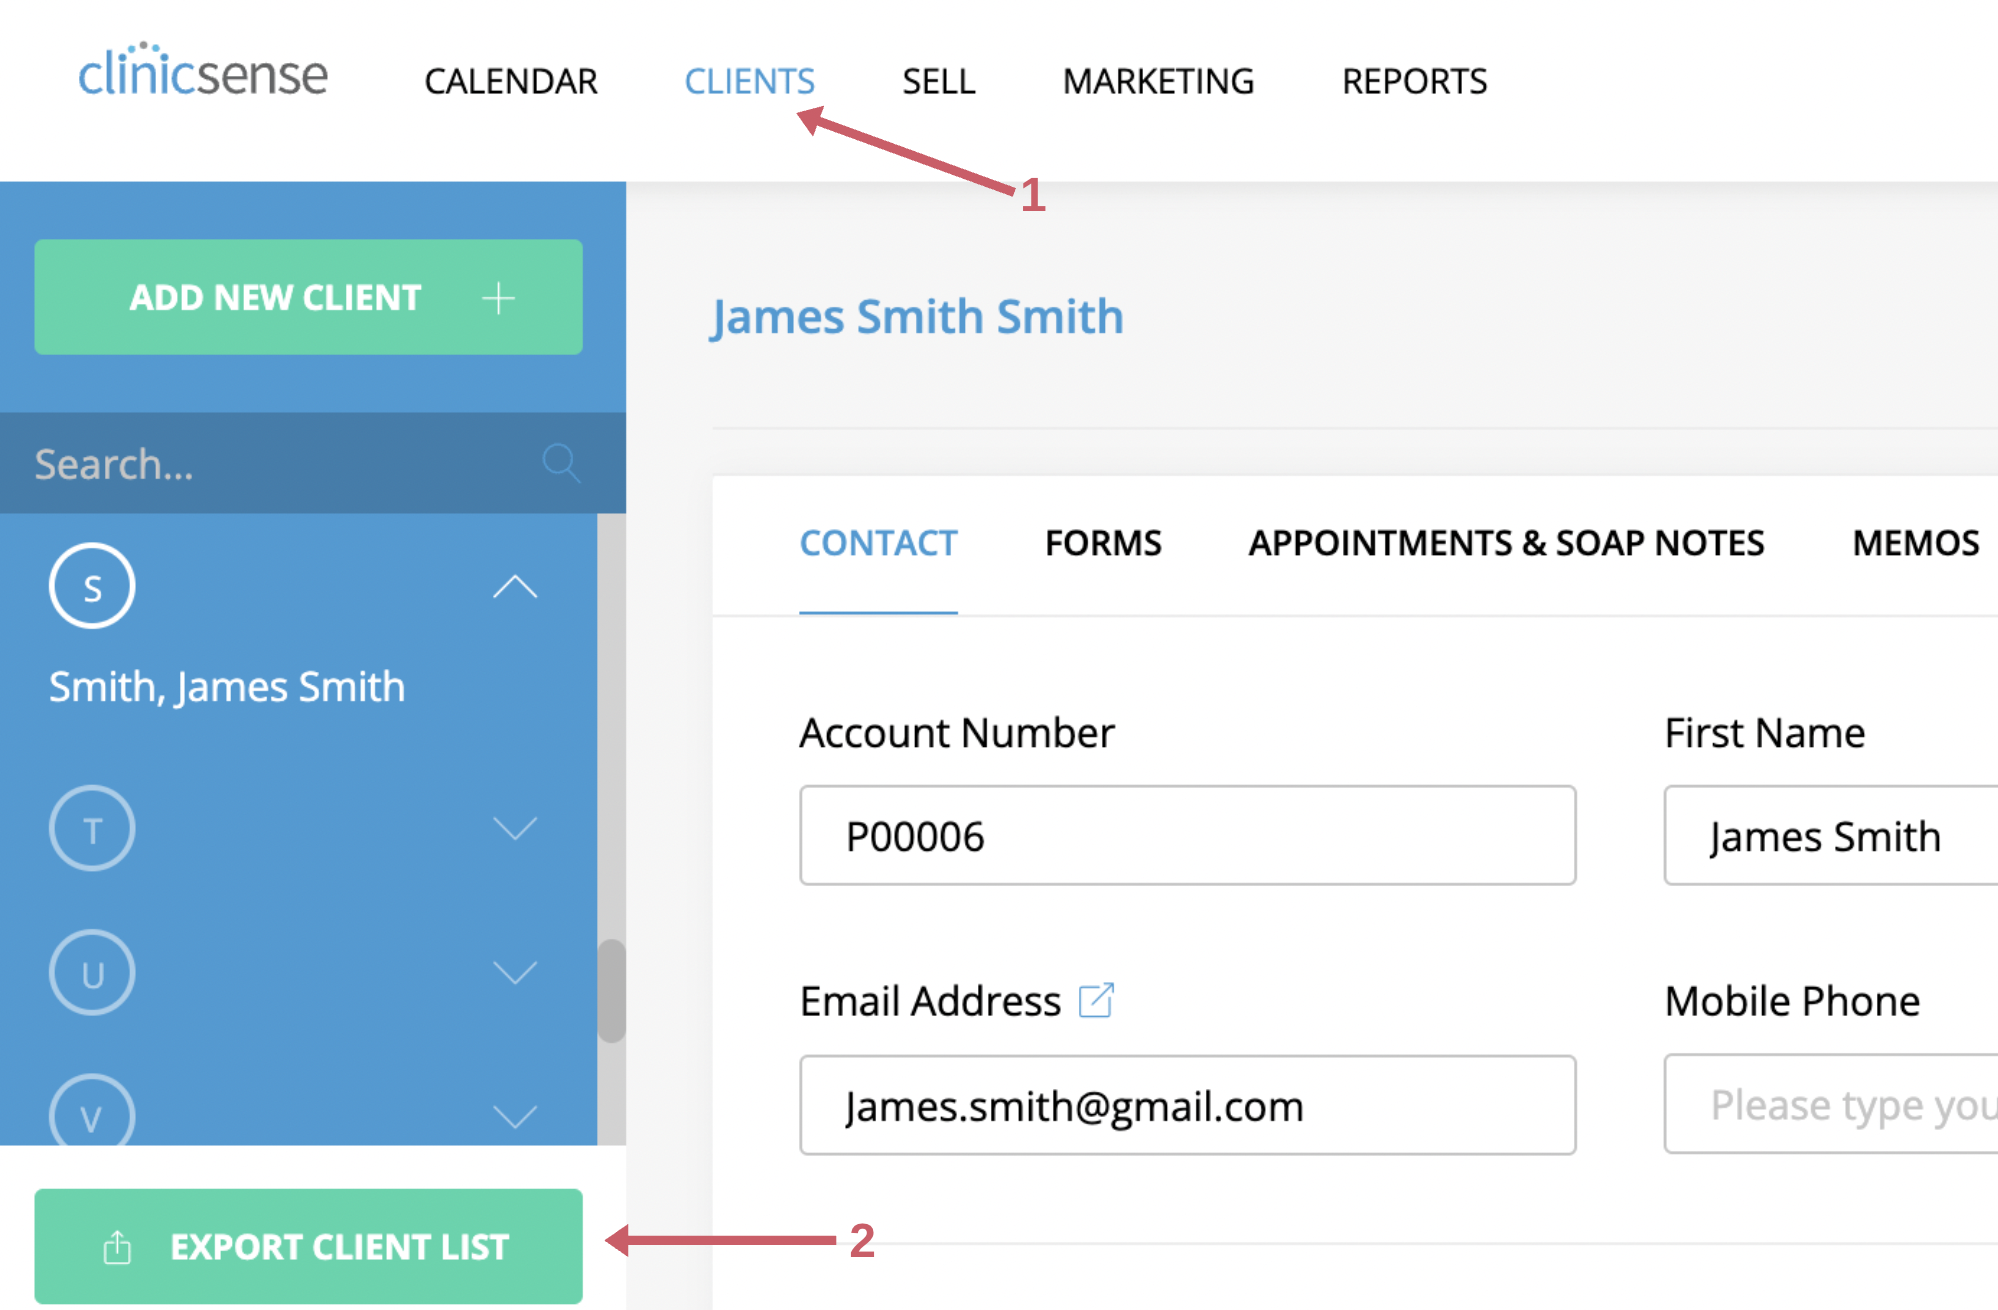Open the SELL menu

coord(938,81)
